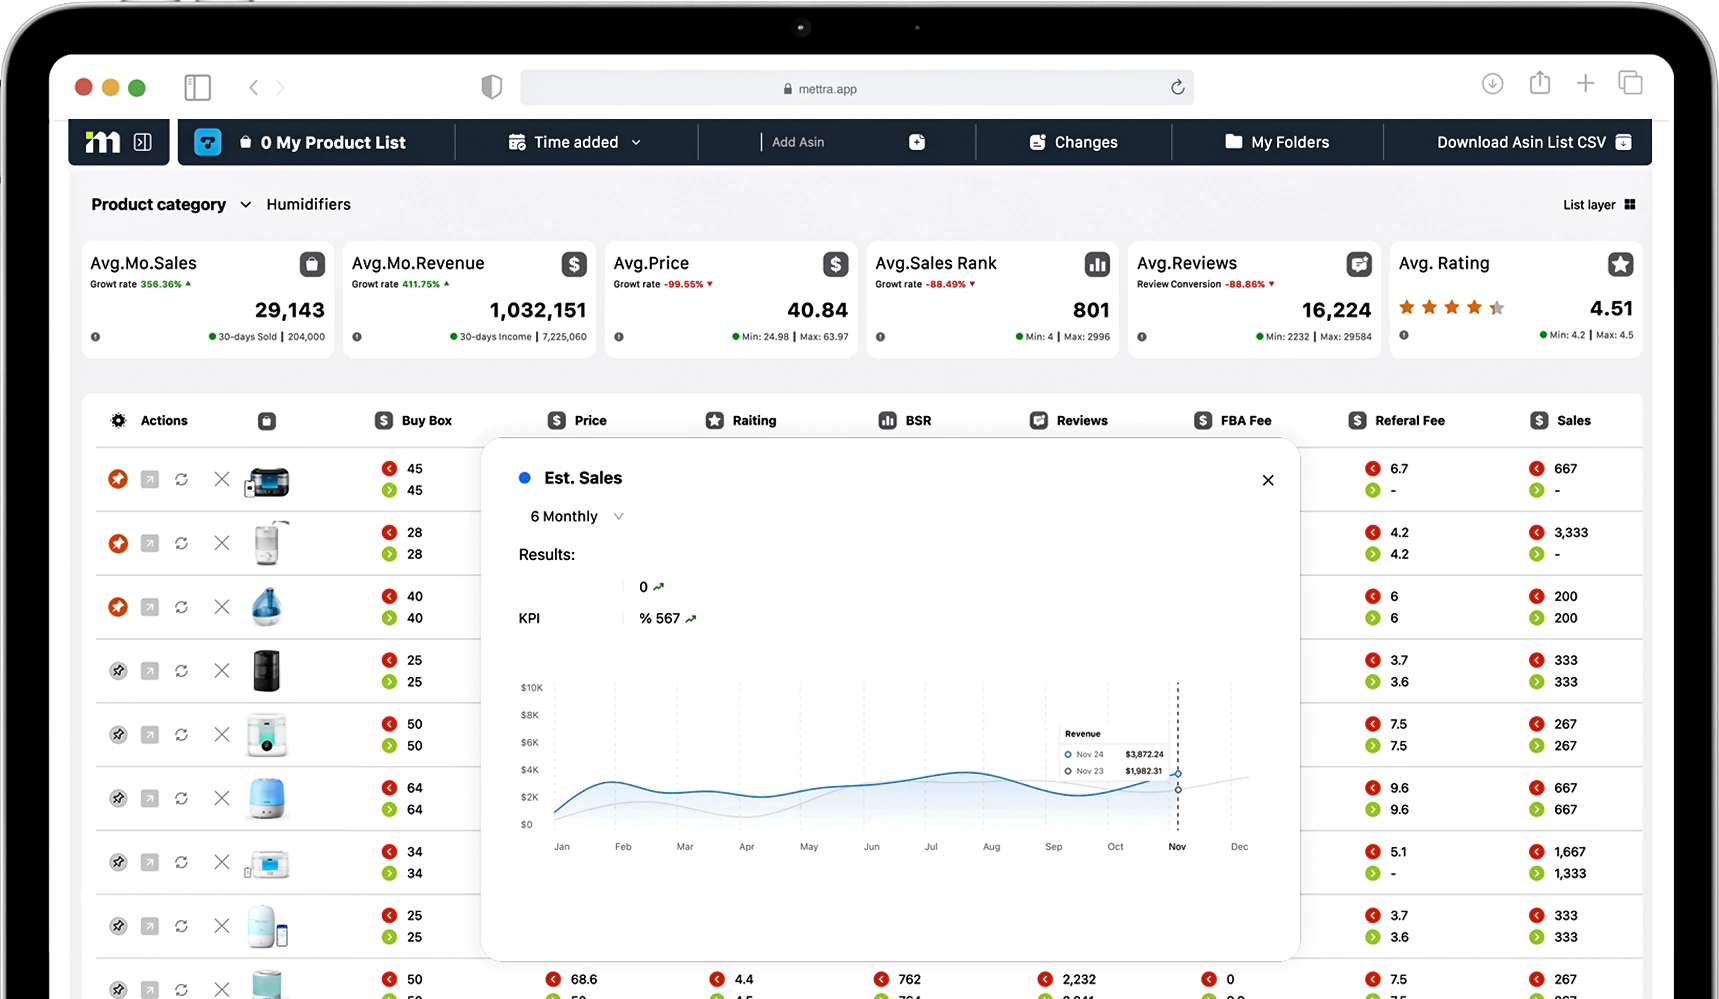
Task: Open external link for first product row (45)
Action: coord(149,479)
